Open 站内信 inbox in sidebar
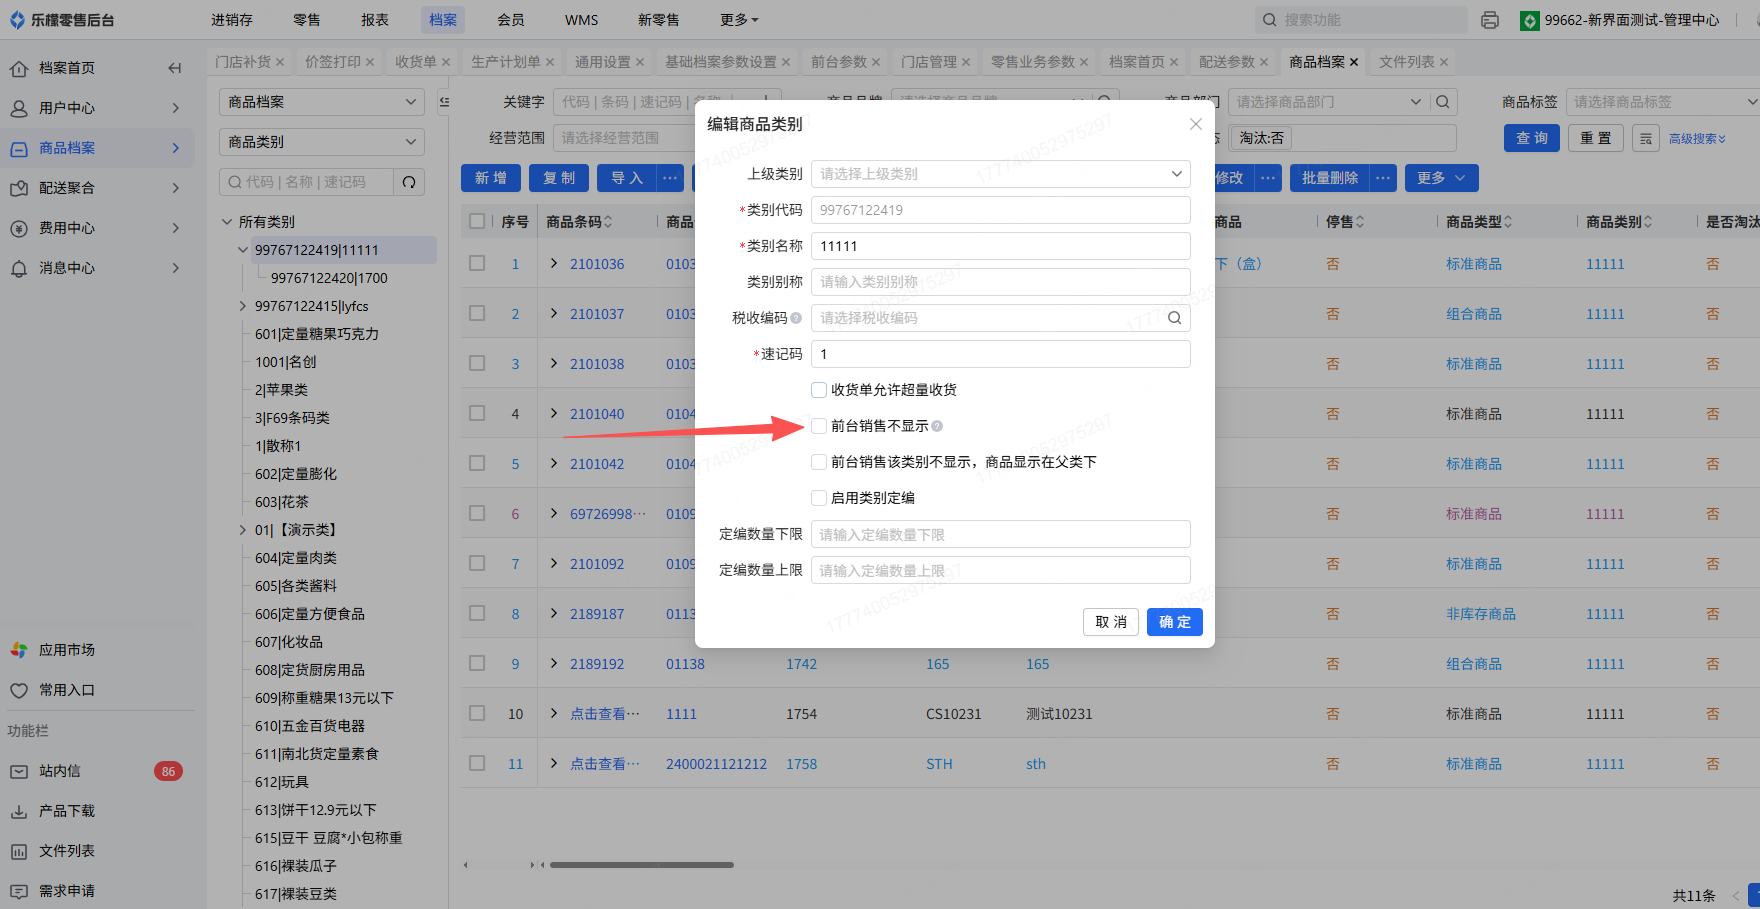The width and height of the screenshot is (1760, 909). [60, 771]
